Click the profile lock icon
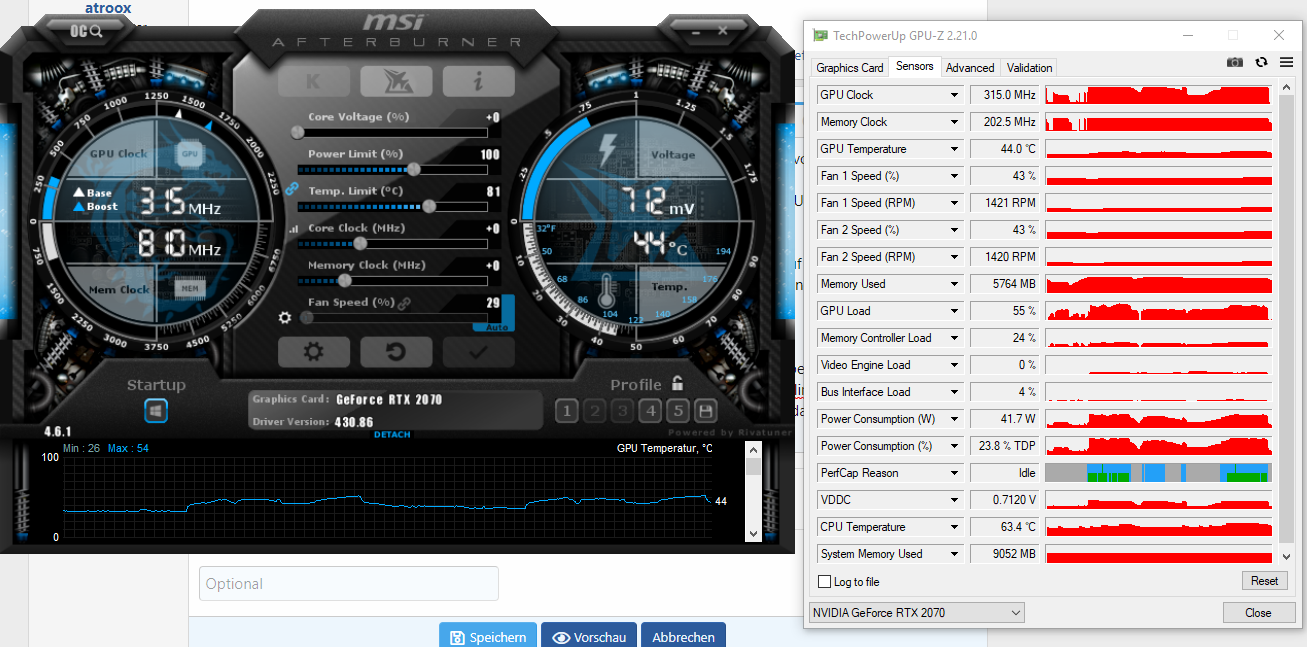This screenshot has height=647, width=1307. pyautogui.click(x=678, y=383)
